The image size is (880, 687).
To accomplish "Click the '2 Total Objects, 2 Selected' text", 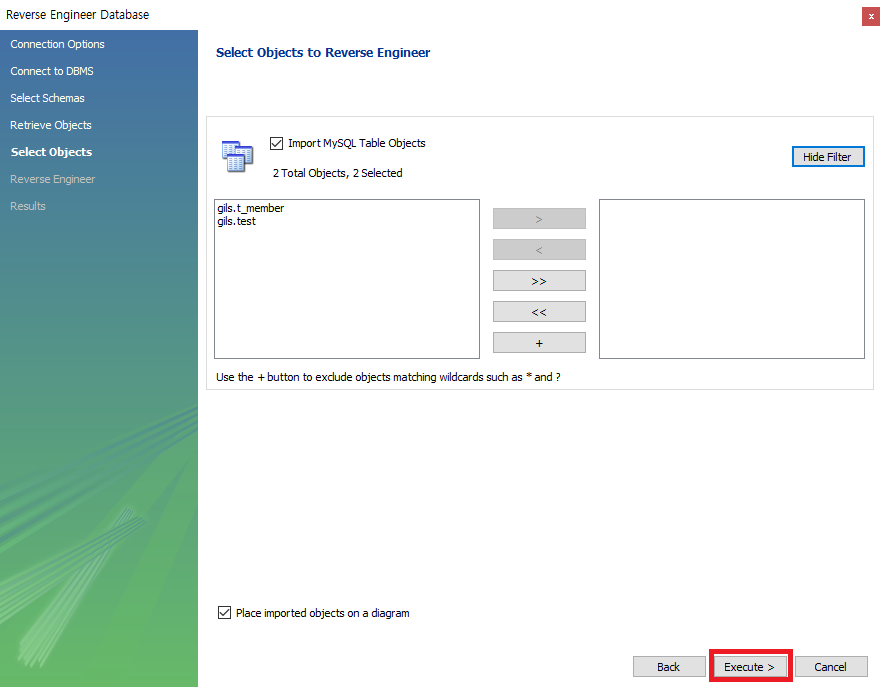I will 337,173.
